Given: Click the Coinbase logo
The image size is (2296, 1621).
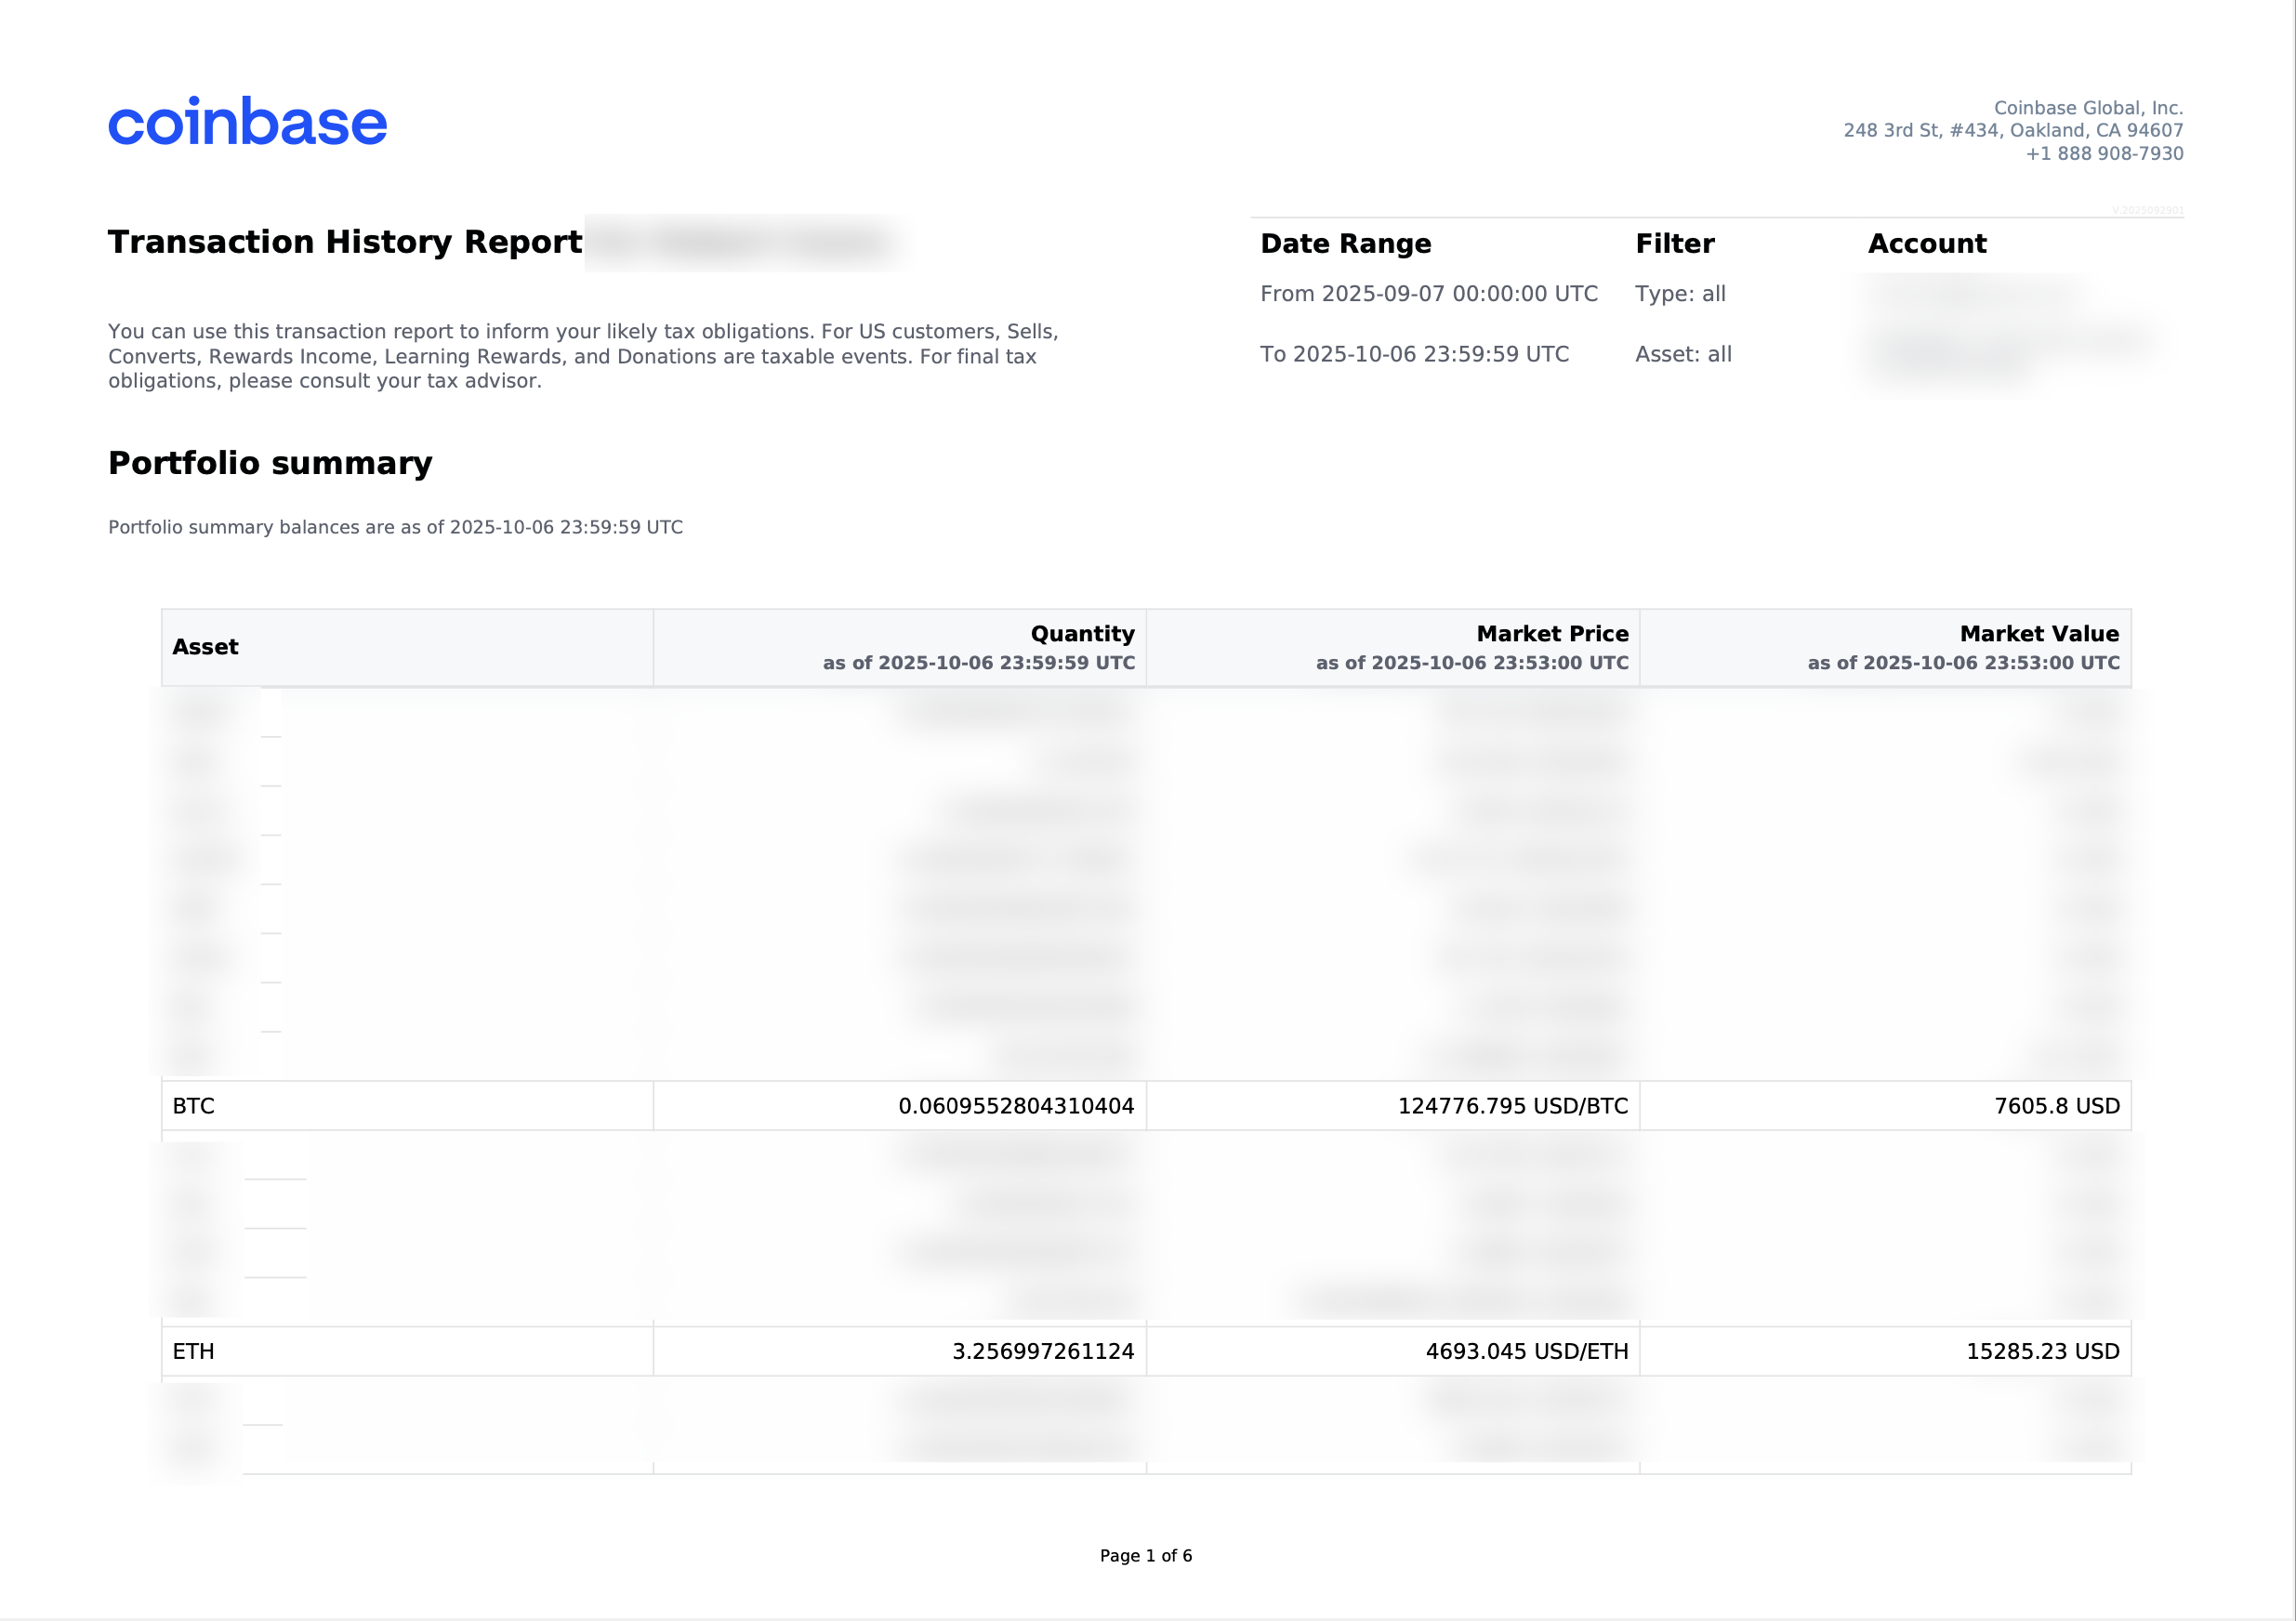Looking at the screenshot, I should click(247, 122).
